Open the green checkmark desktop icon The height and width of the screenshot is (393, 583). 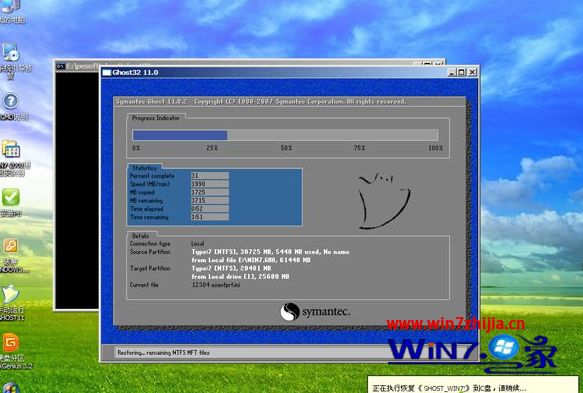(11, 197)
